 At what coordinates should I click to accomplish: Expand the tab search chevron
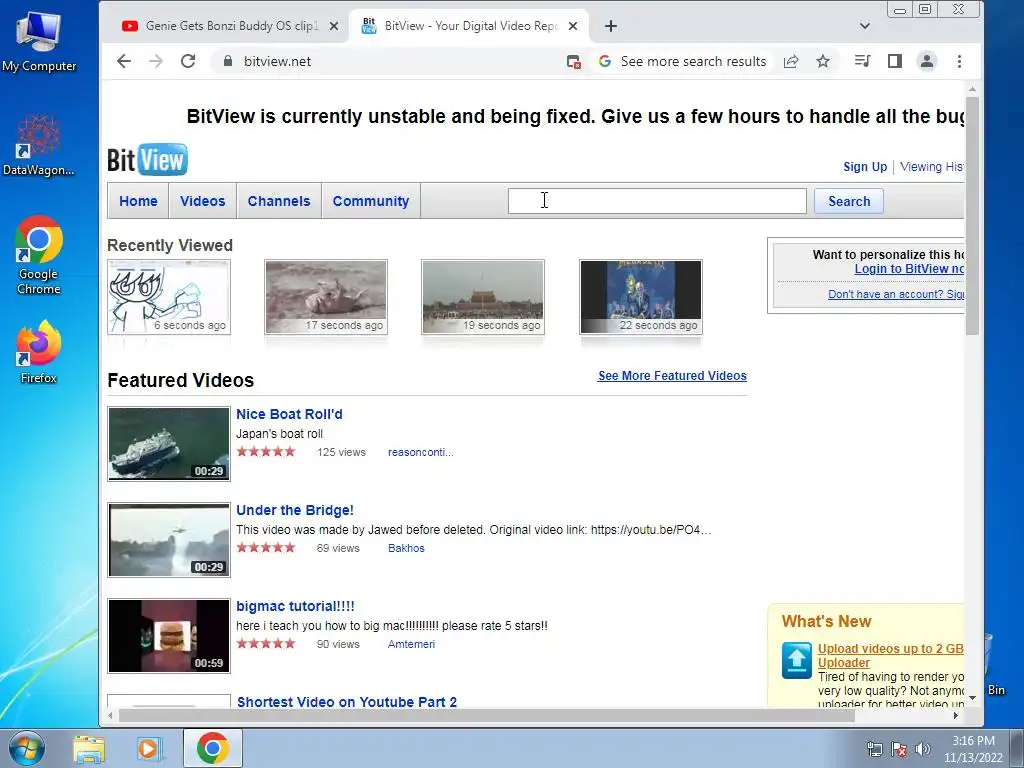pyautogui.click(x=865, y=26)
